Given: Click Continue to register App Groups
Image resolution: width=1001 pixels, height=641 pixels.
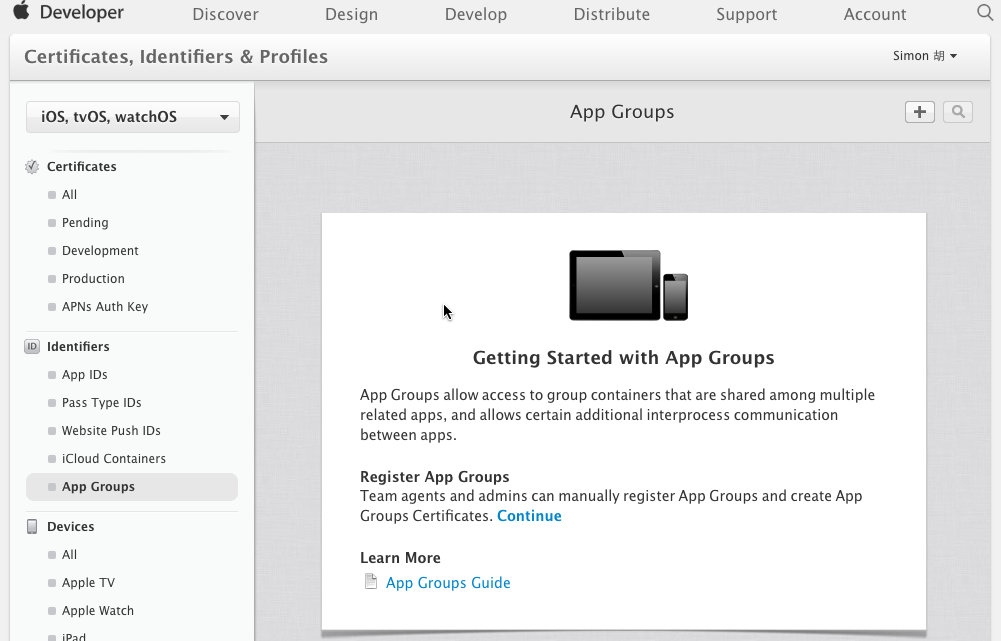Looking at the screenshot, I should (529, 516).
